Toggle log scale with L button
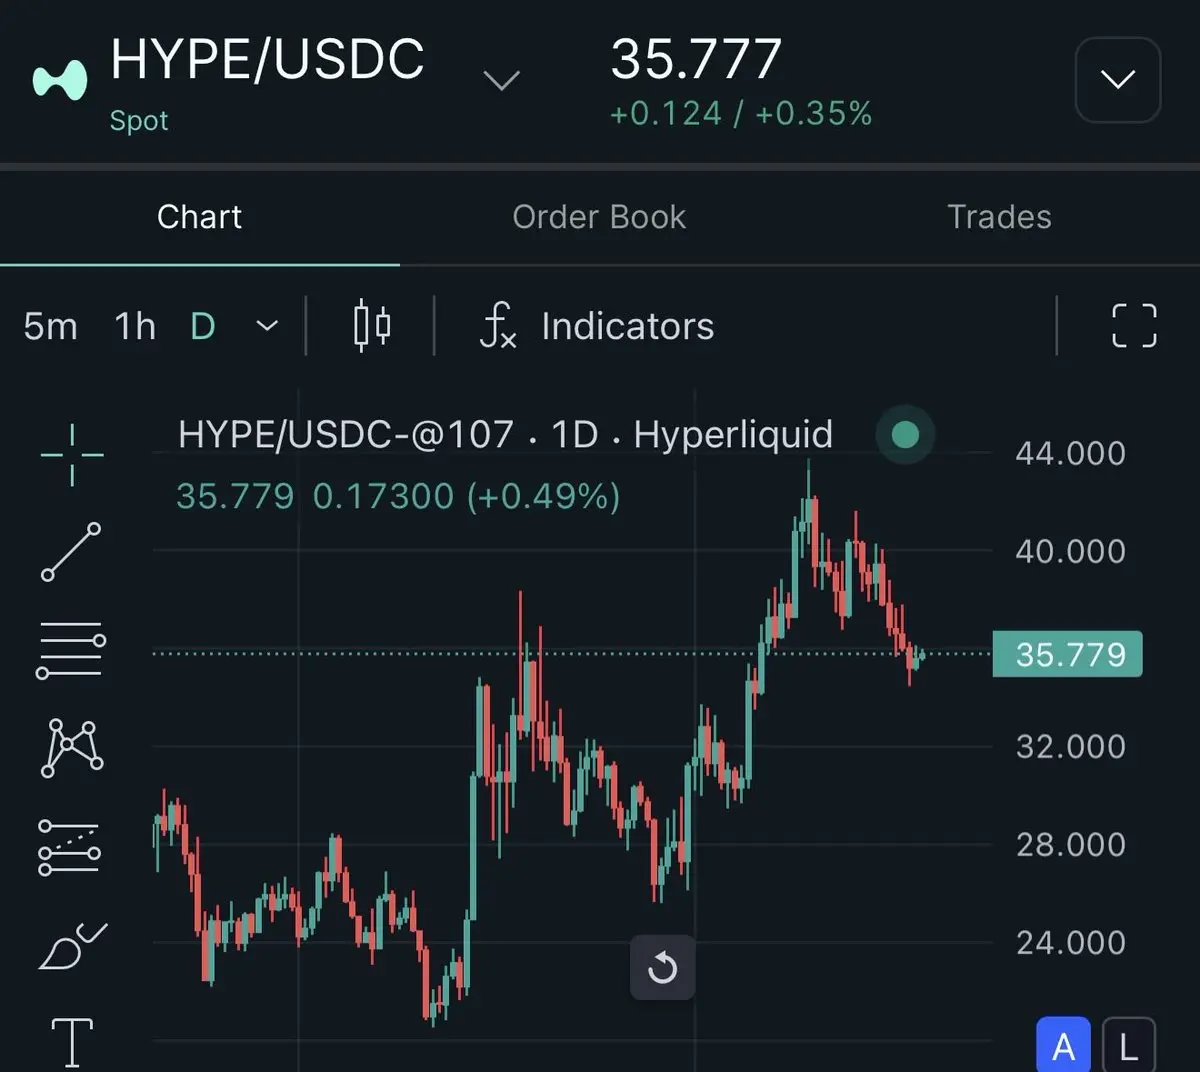The width and height of the screenshot is (1200, 1072). (1129, 1045)
